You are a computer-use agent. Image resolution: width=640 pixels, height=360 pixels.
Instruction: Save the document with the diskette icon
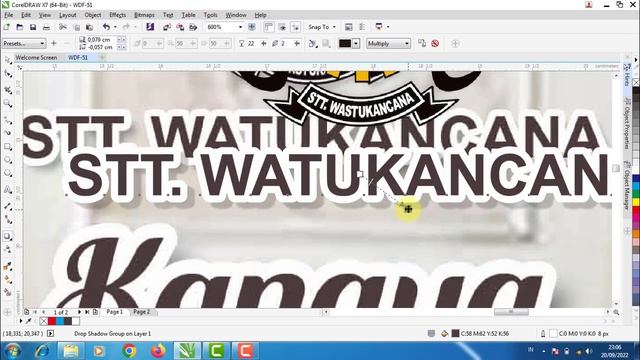(x=33, y=27)
